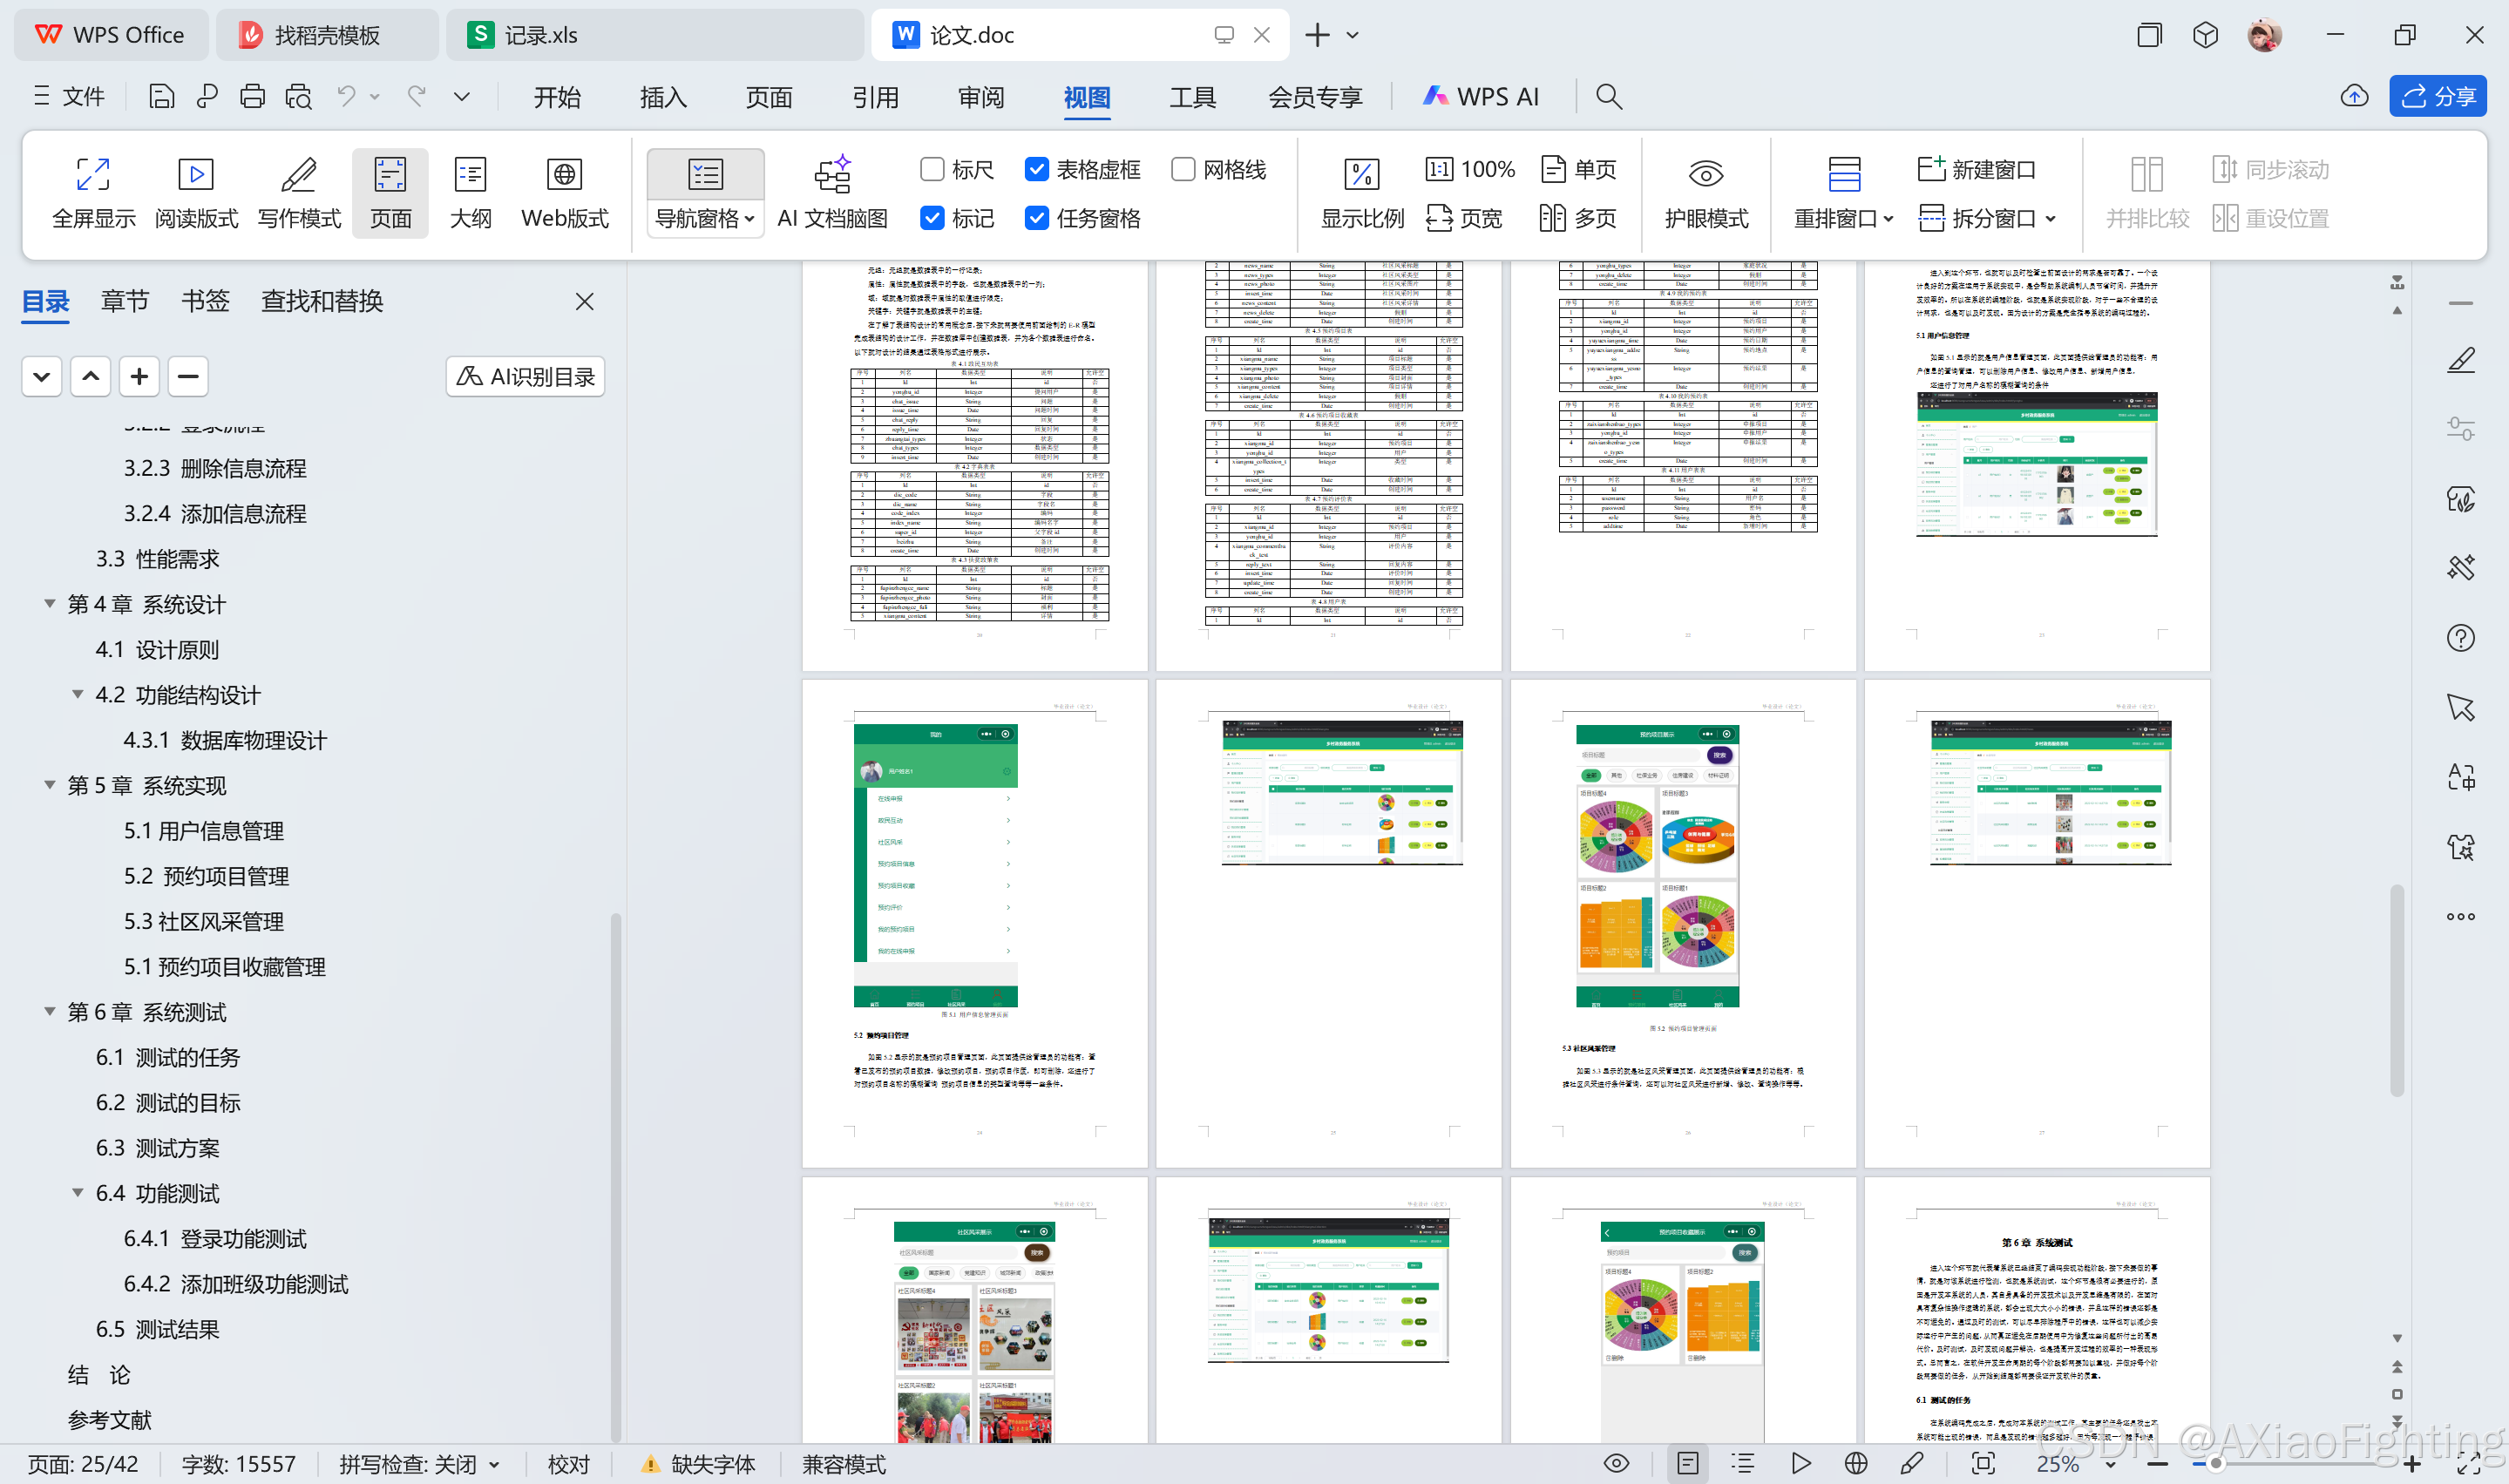Screen dimensions: 2509x1484
Task: Open the 审阅 ribbon tab
Action: 981,97
